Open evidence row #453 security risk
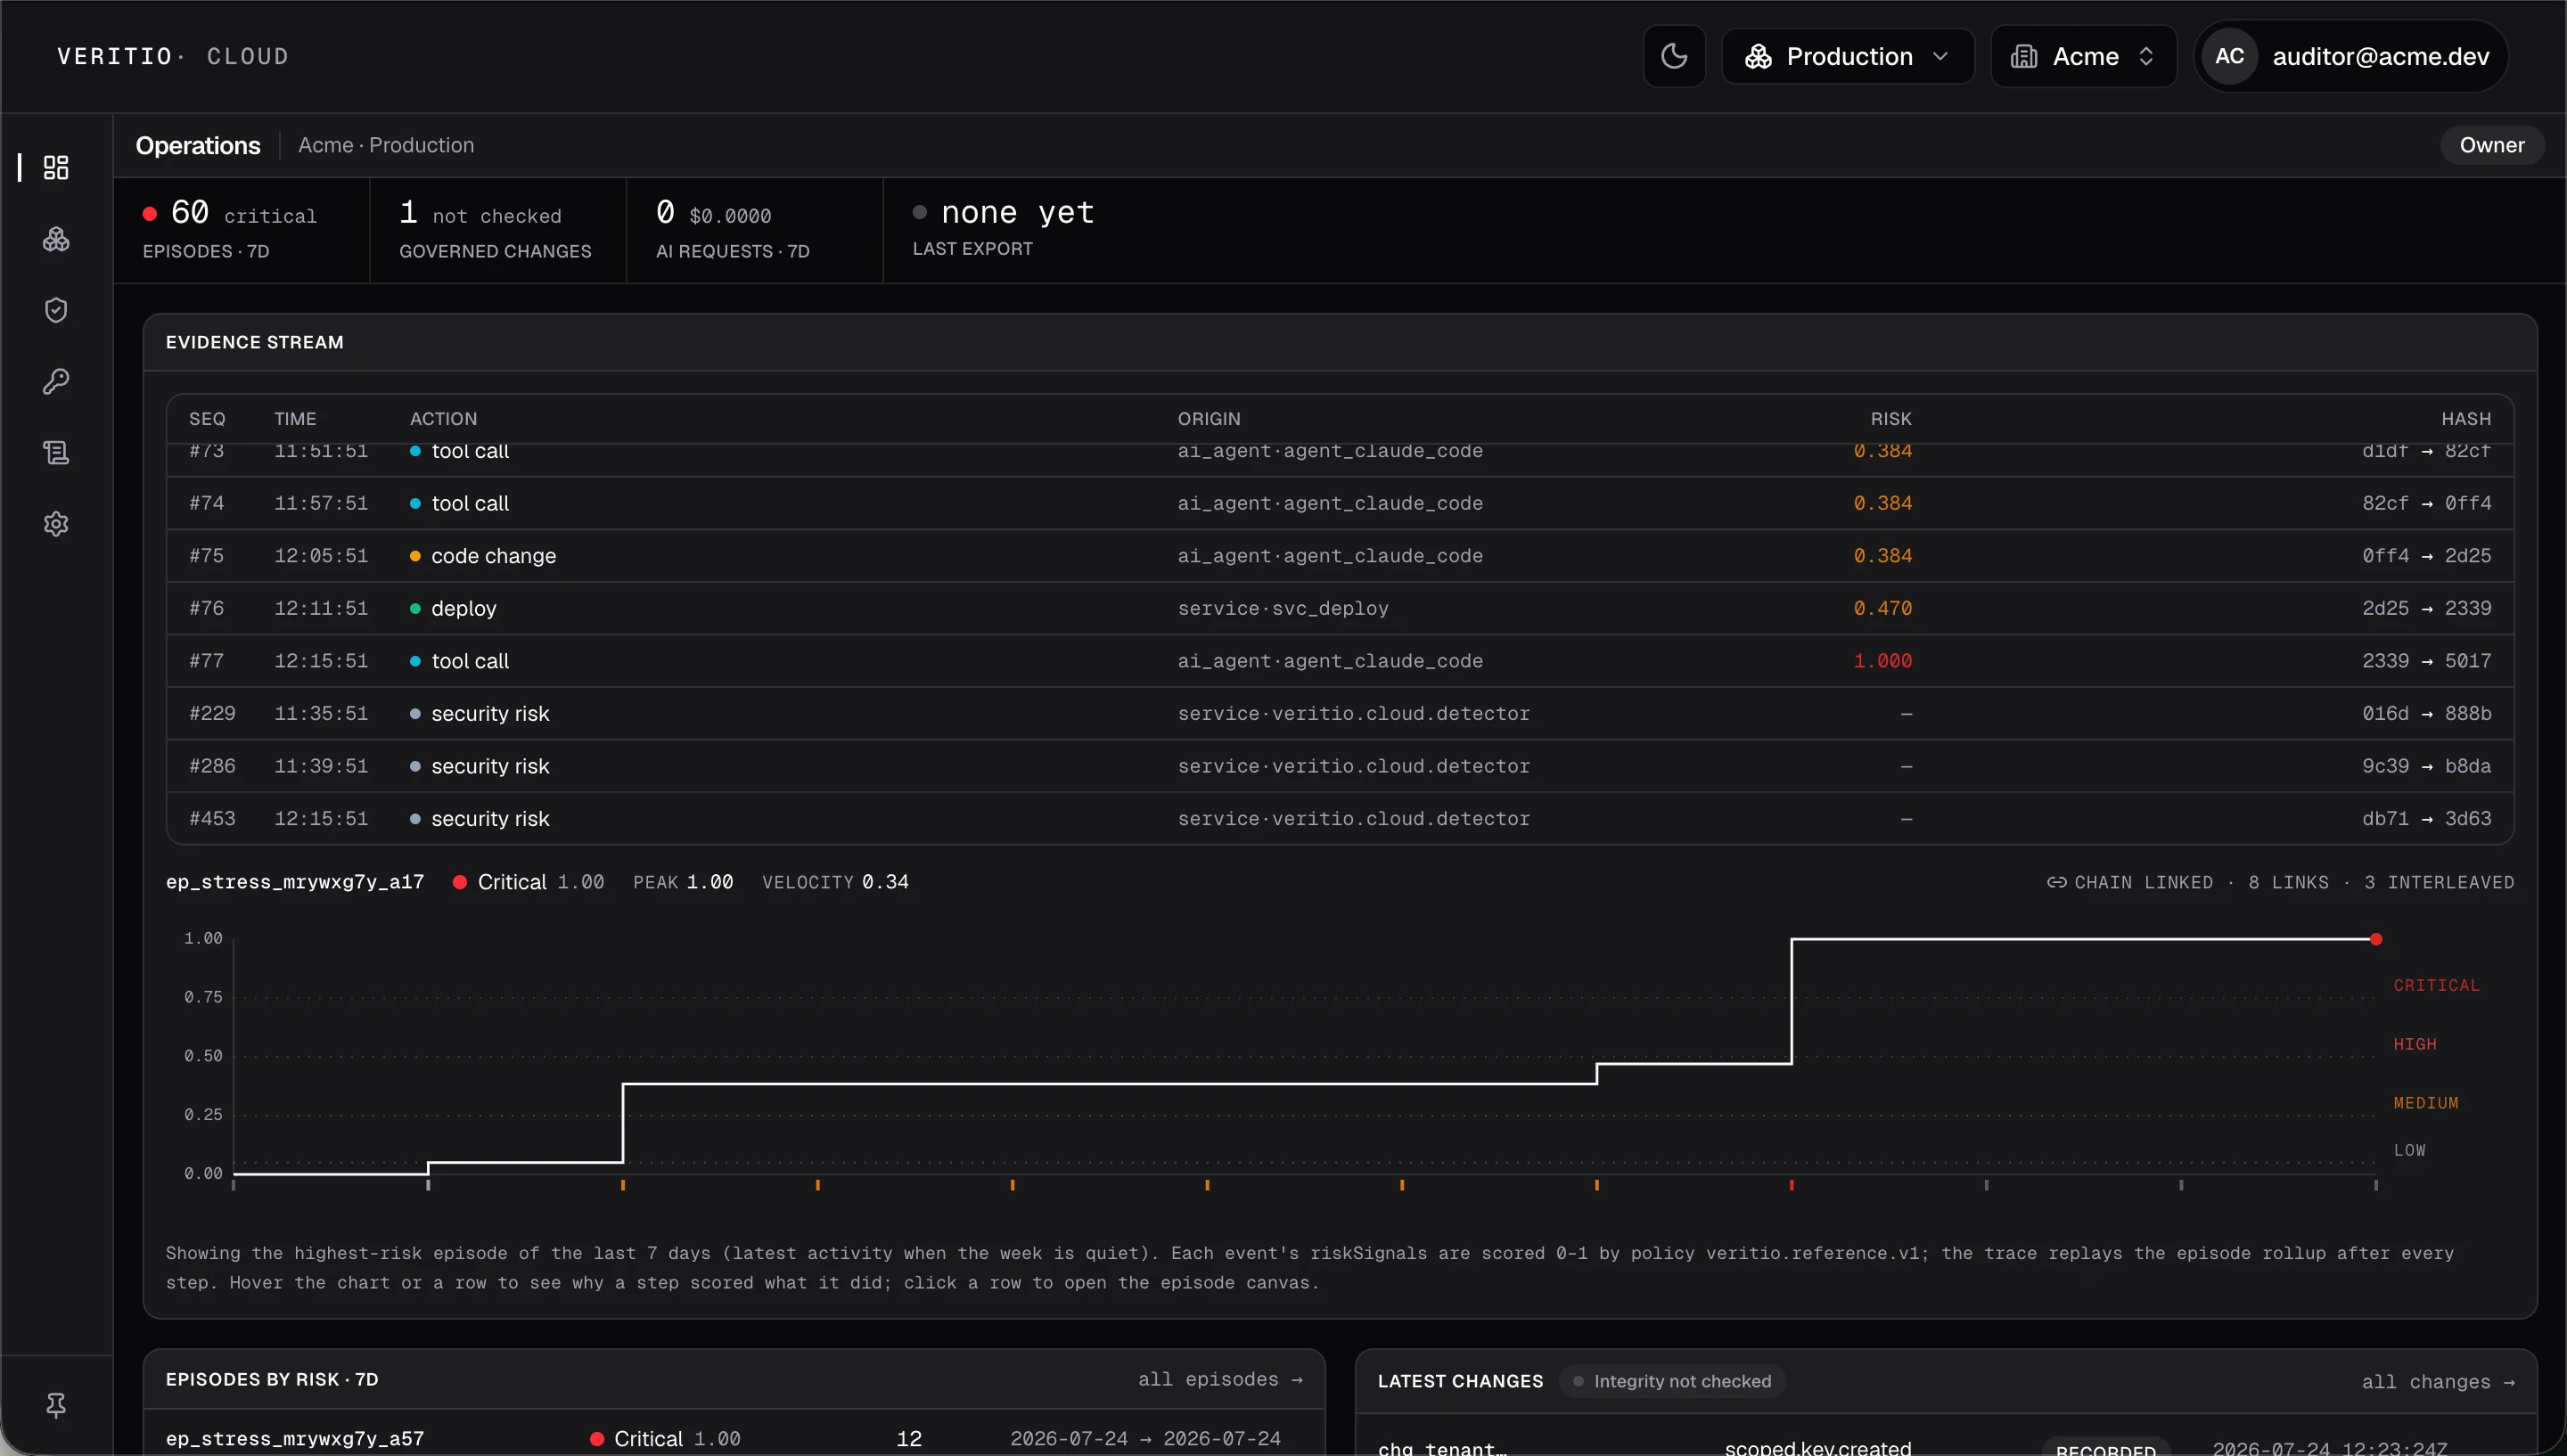The image size is (2567, 1456). (1339, 818)
